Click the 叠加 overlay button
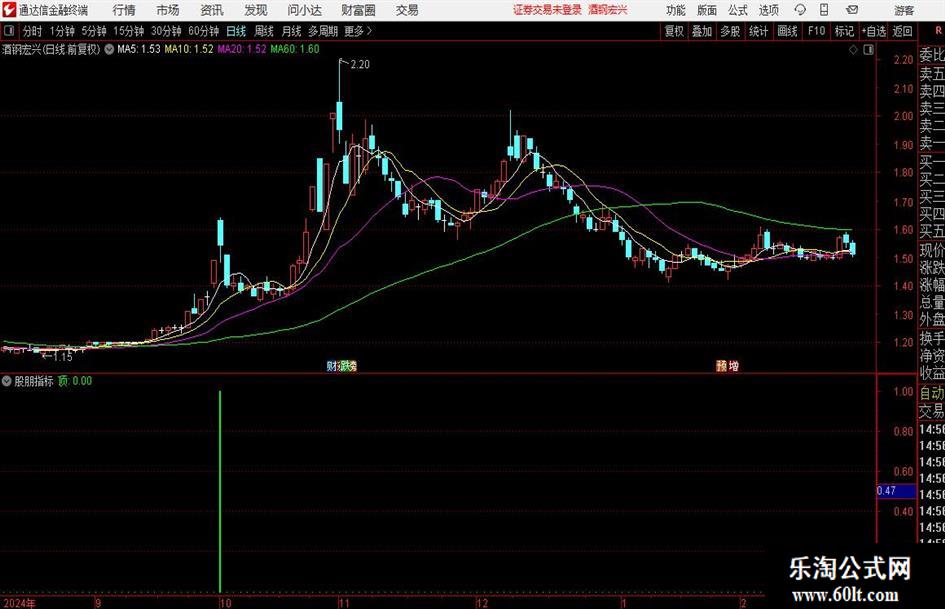The width and height of the screenshot is (945, 609). tap(702, 31)
